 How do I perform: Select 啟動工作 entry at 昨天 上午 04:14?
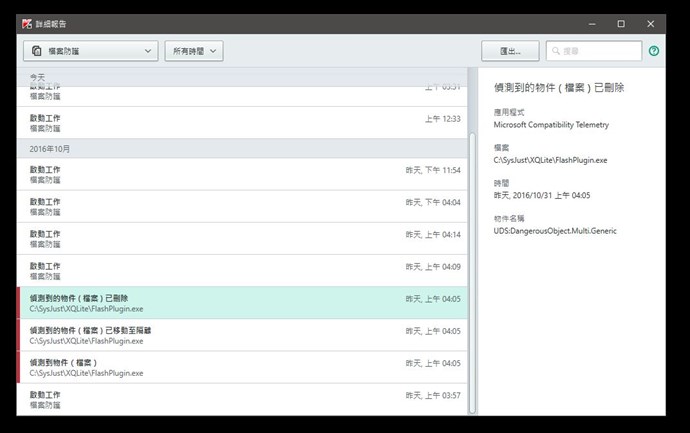click(240, 239)
